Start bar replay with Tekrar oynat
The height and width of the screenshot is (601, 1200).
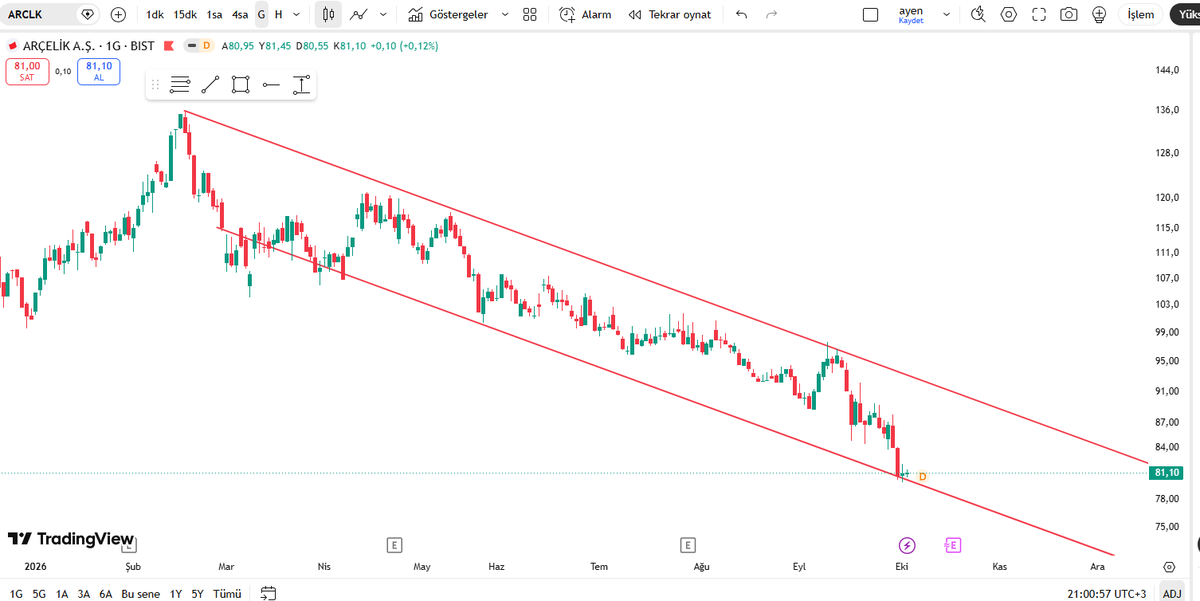tap(670, 15)
